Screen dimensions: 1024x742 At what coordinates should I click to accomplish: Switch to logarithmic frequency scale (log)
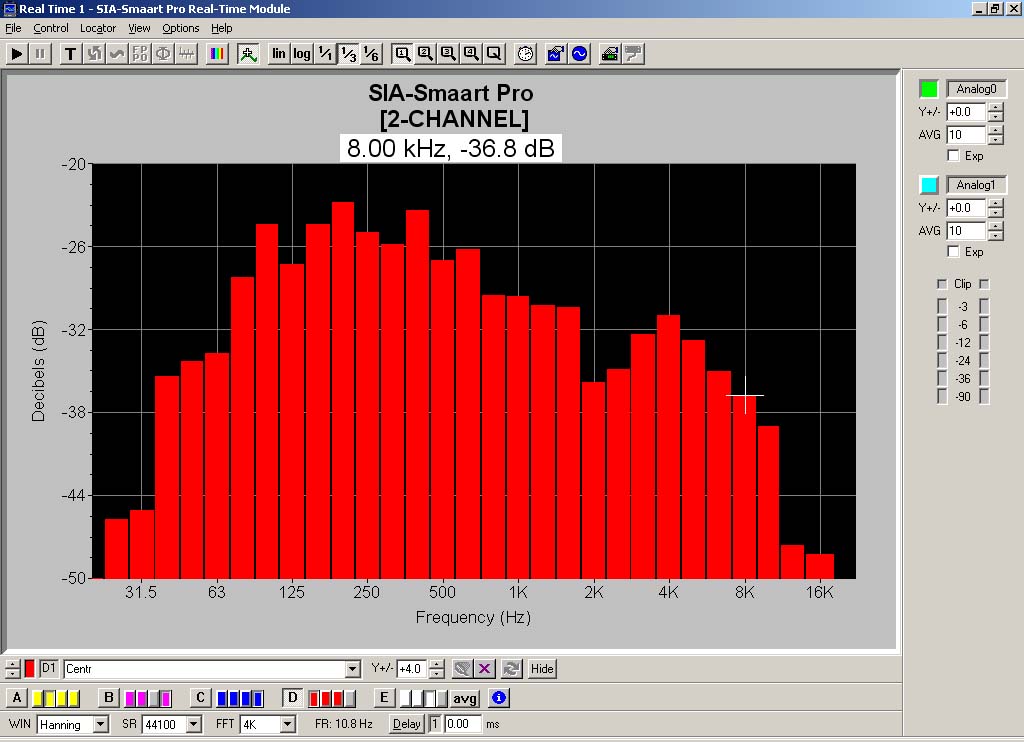pos(302,54)
